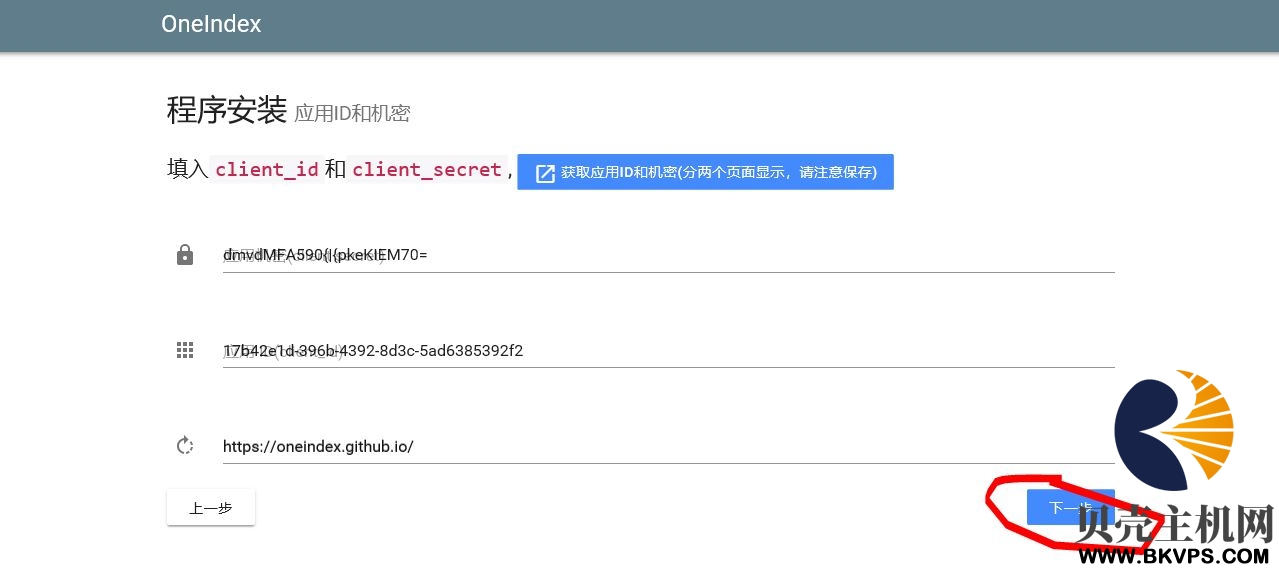Focus the client ID input field
1279x574 pixels.
[668, 351]
